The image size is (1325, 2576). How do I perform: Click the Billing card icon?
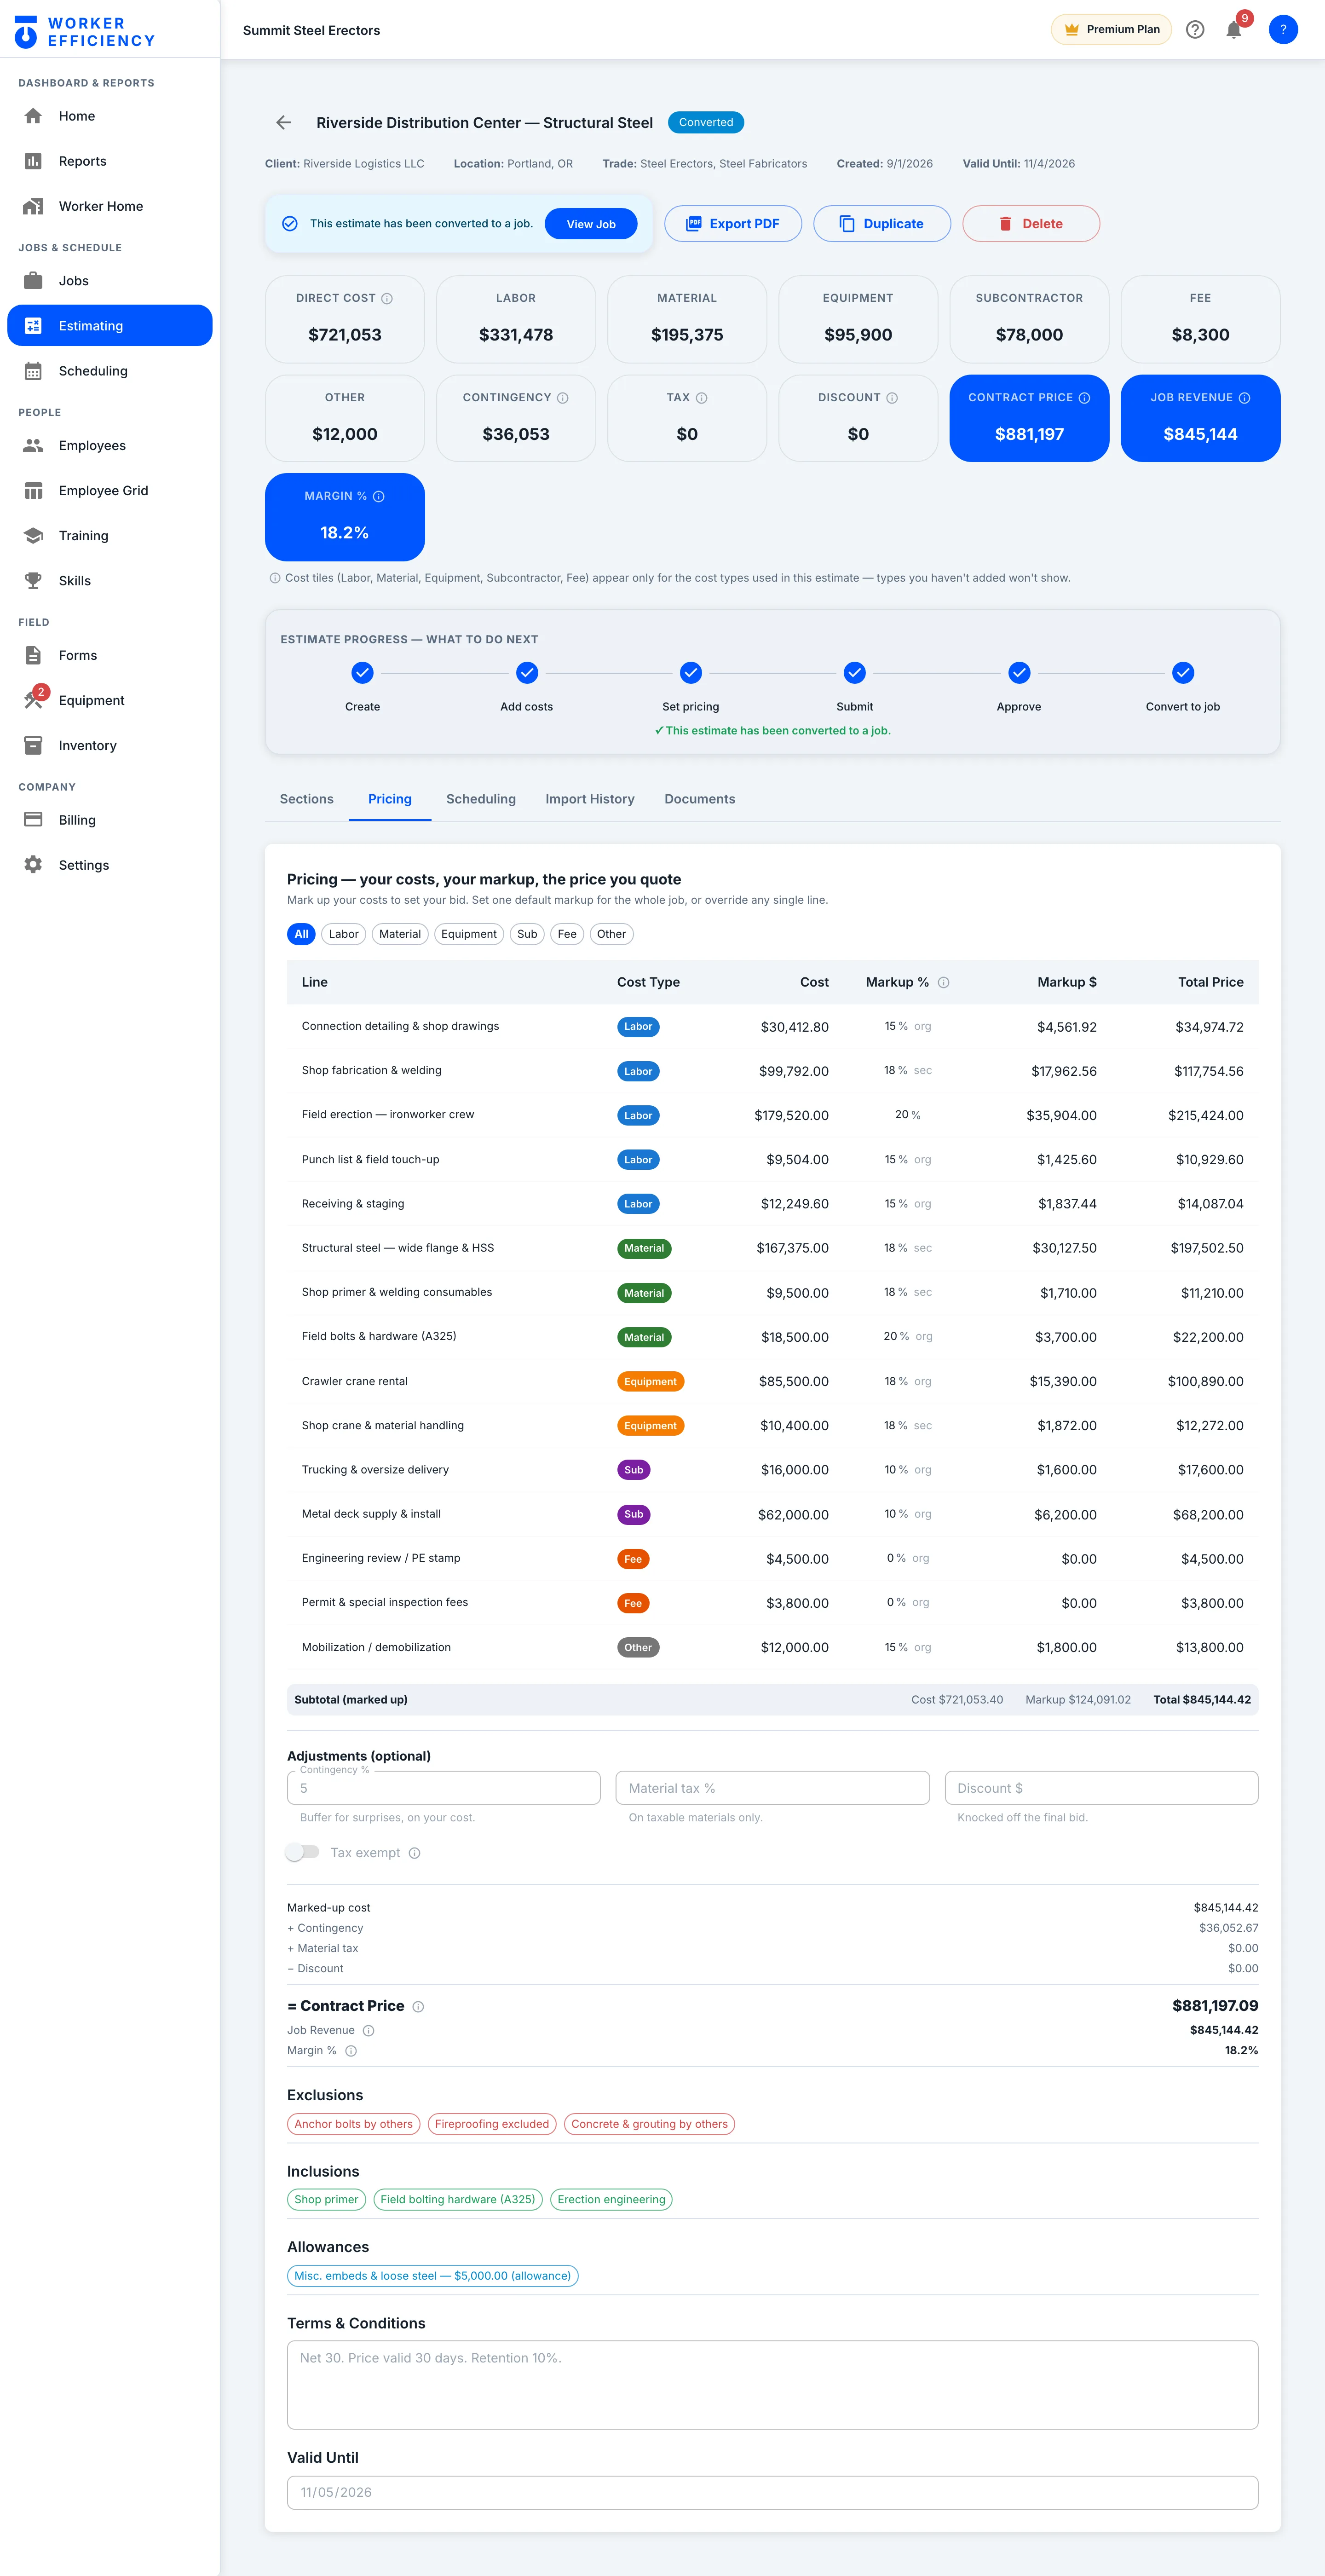[x=33, y=820]
